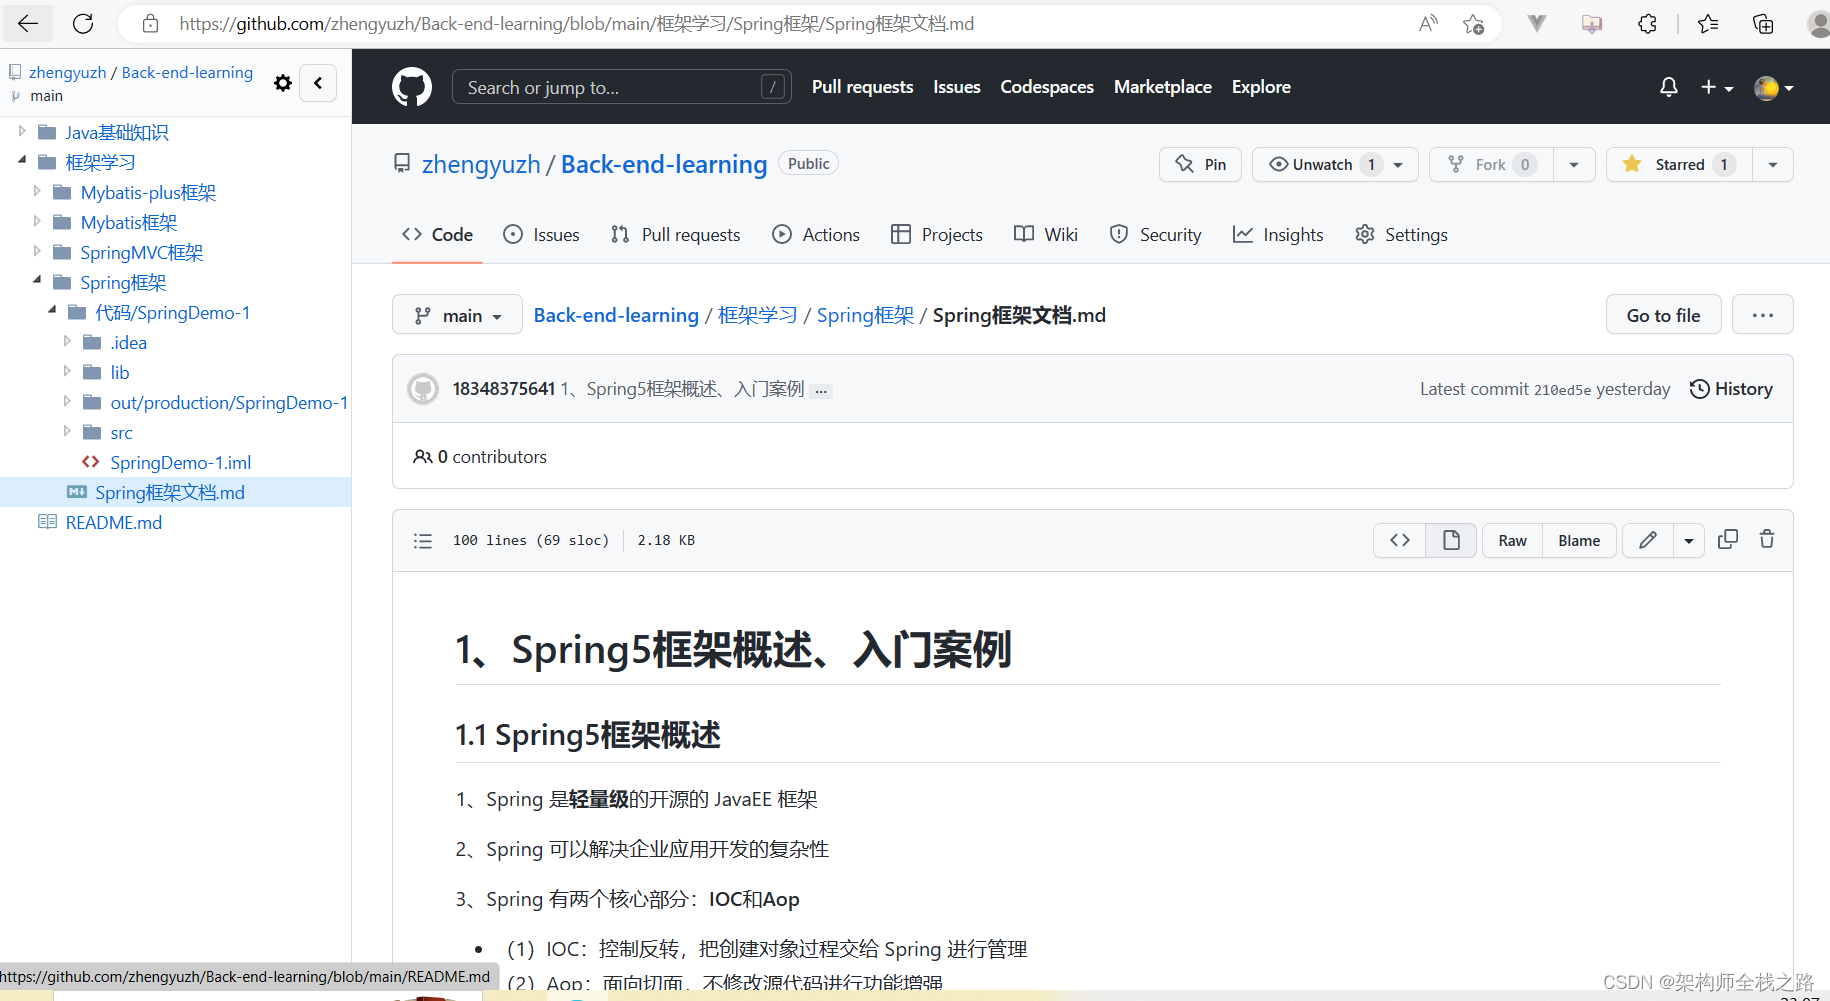
Task: Open Explore in the top navigation
Action: [1261, 87]
